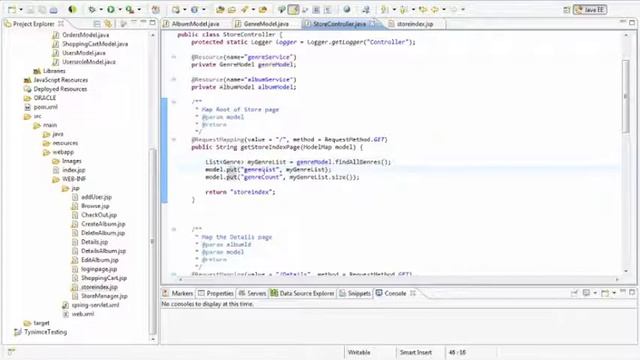Click the Debug bug icon

click(92, 9)
